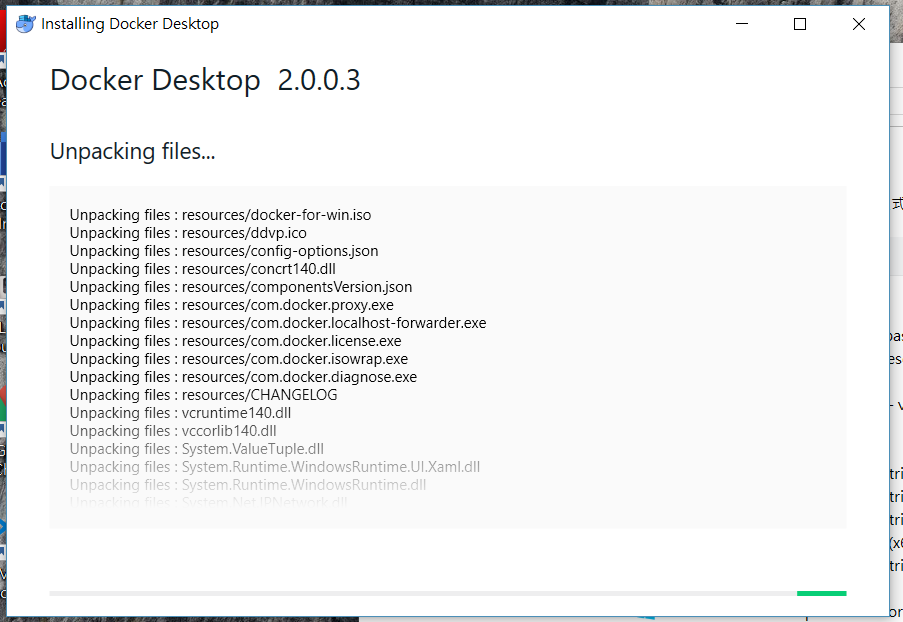Select log line vcruntime140.dll
The image size is (903, 622).
click(180, 413)
